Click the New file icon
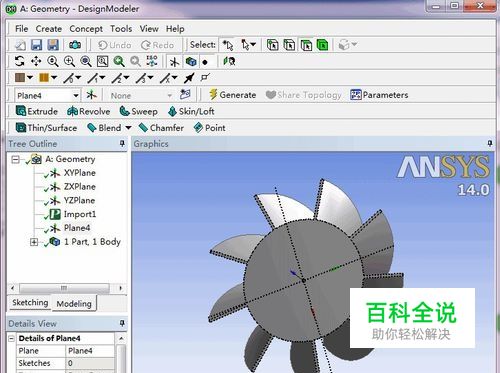 point(20,45)
